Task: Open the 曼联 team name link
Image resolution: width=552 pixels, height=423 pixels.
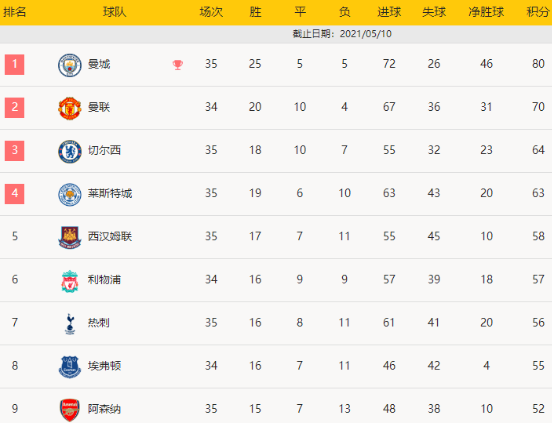Action: 99,107
